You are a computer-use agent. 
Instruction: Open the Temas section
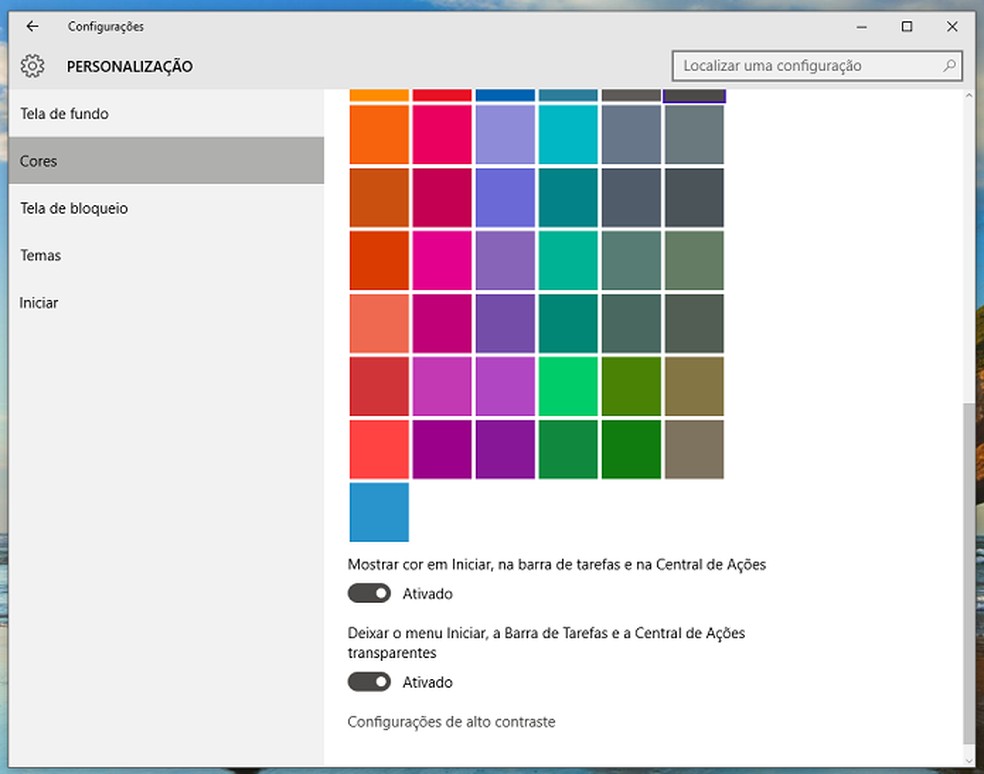(x=41, y=255)
